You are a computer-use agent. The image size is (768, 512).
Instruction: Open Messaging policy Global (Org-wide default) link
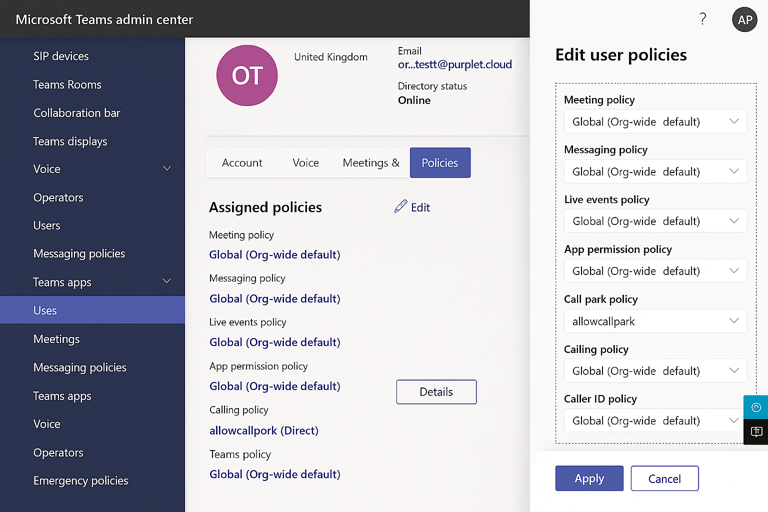274,299
